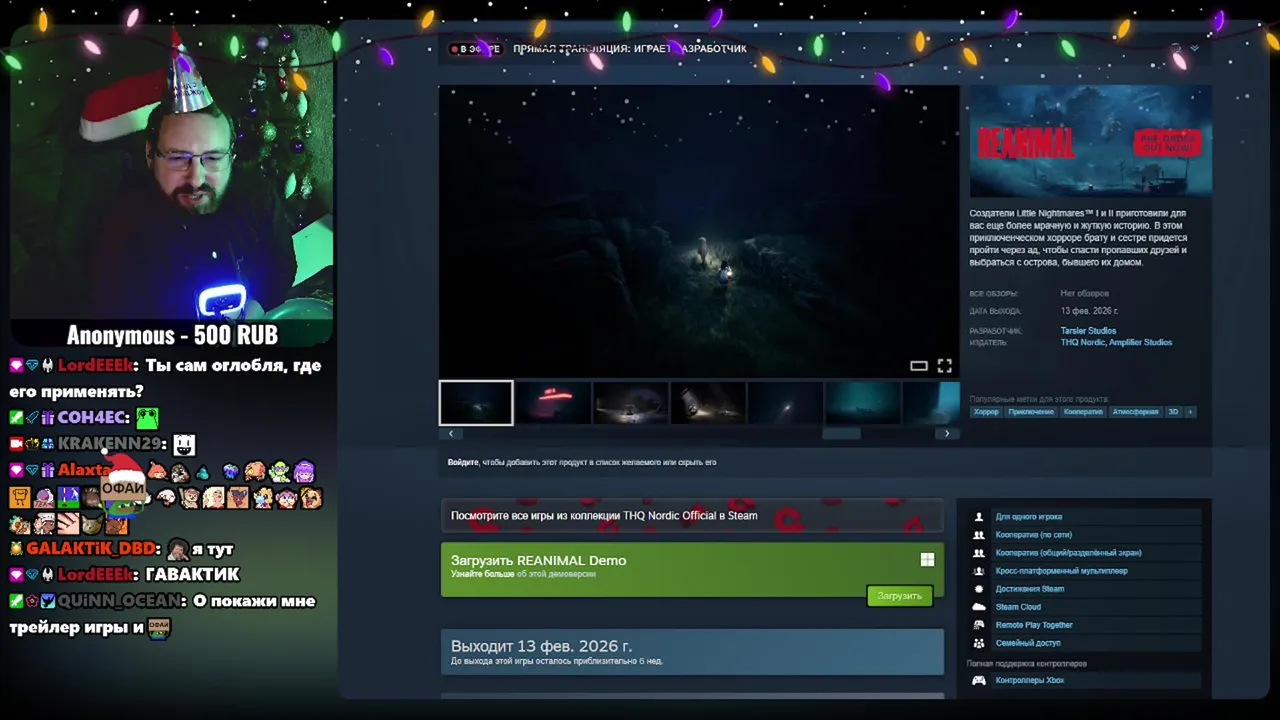This screenshot has width=1280, height=720.
Task: Click the Xbox controller gamepad icon
Action: pyautogui.click(x=979, y=681)
